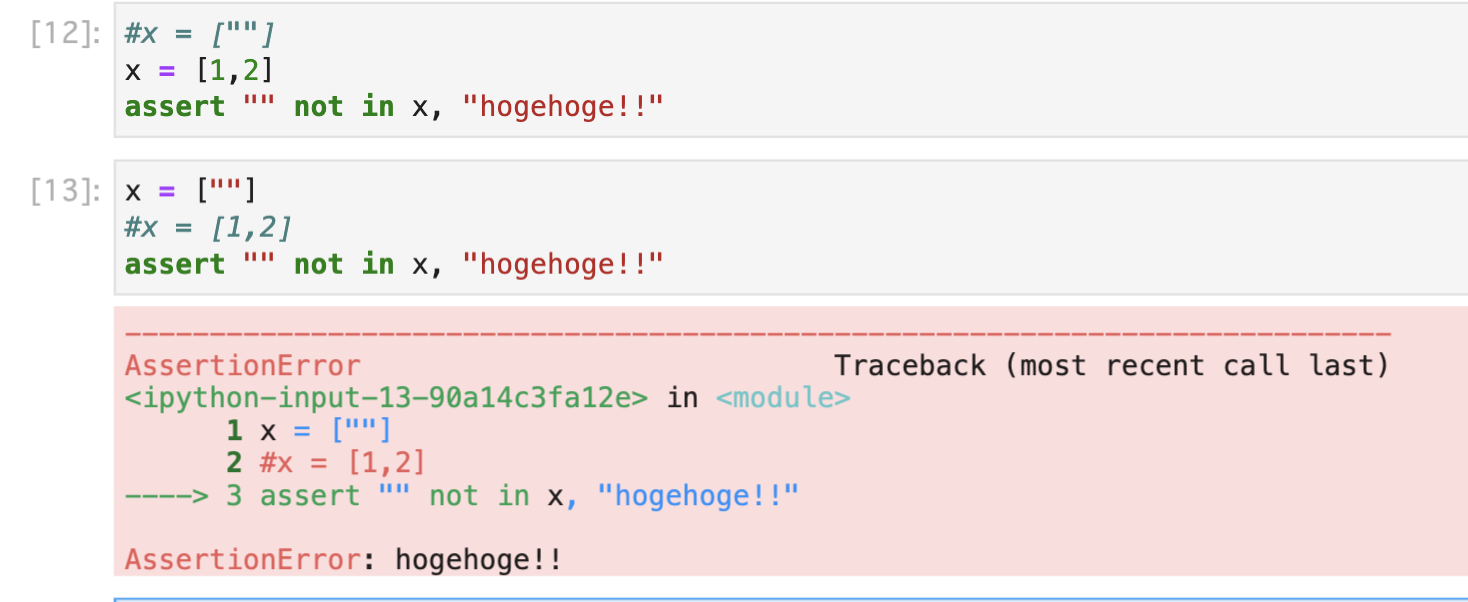Screen dimensions: 1468x602
Task: Click the dashed separator line in error output
Action: pyautogui.click(x=758, y=334)
